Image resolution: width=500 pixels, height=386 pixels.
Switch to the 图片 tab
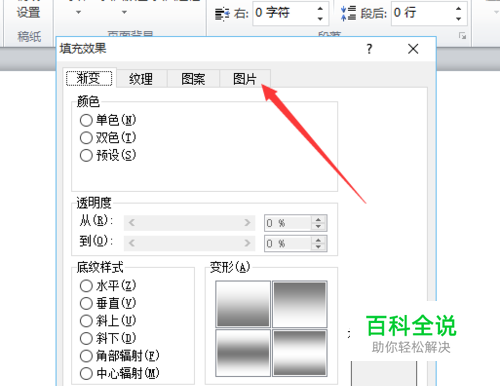point(245,79)
